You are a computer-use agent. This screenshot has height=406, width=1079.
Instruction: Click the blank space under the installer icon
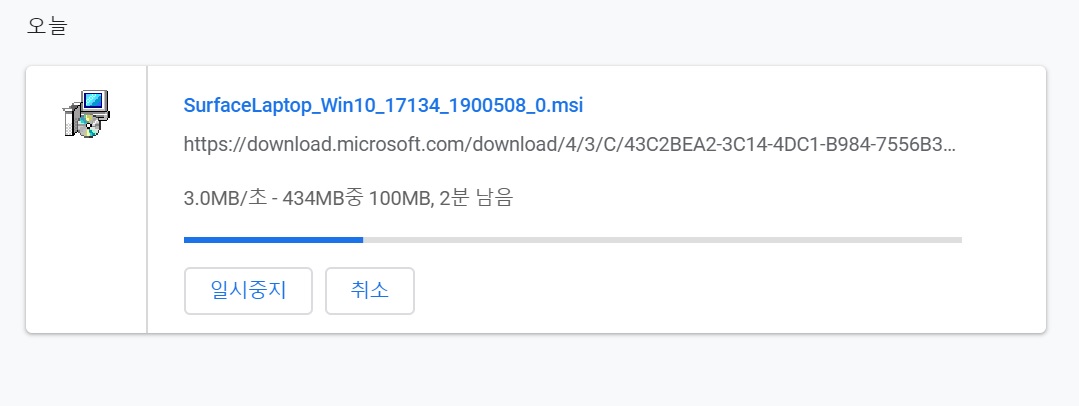[x=87, y=234]
